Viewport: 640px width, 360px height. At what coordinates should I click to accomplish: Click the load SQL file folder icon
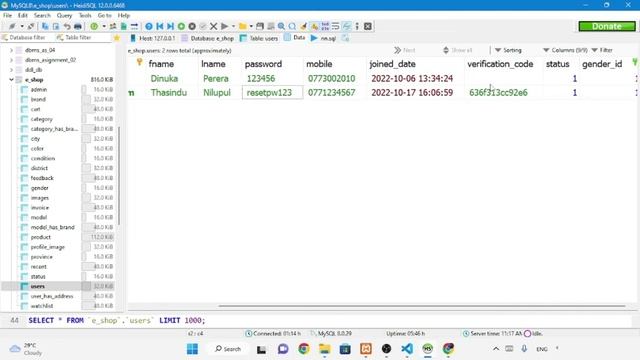point(243,27)
